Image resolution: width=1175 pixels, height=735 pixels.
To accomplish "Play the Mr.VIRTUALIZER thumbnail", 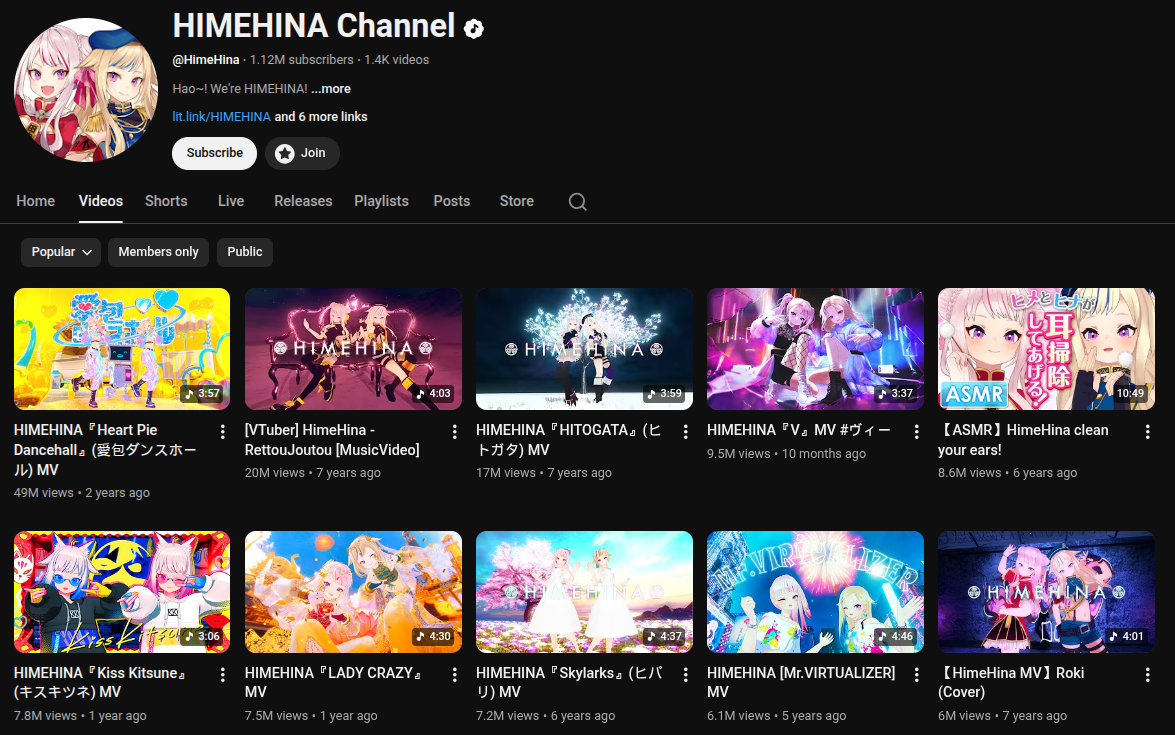I will (815, 592).
